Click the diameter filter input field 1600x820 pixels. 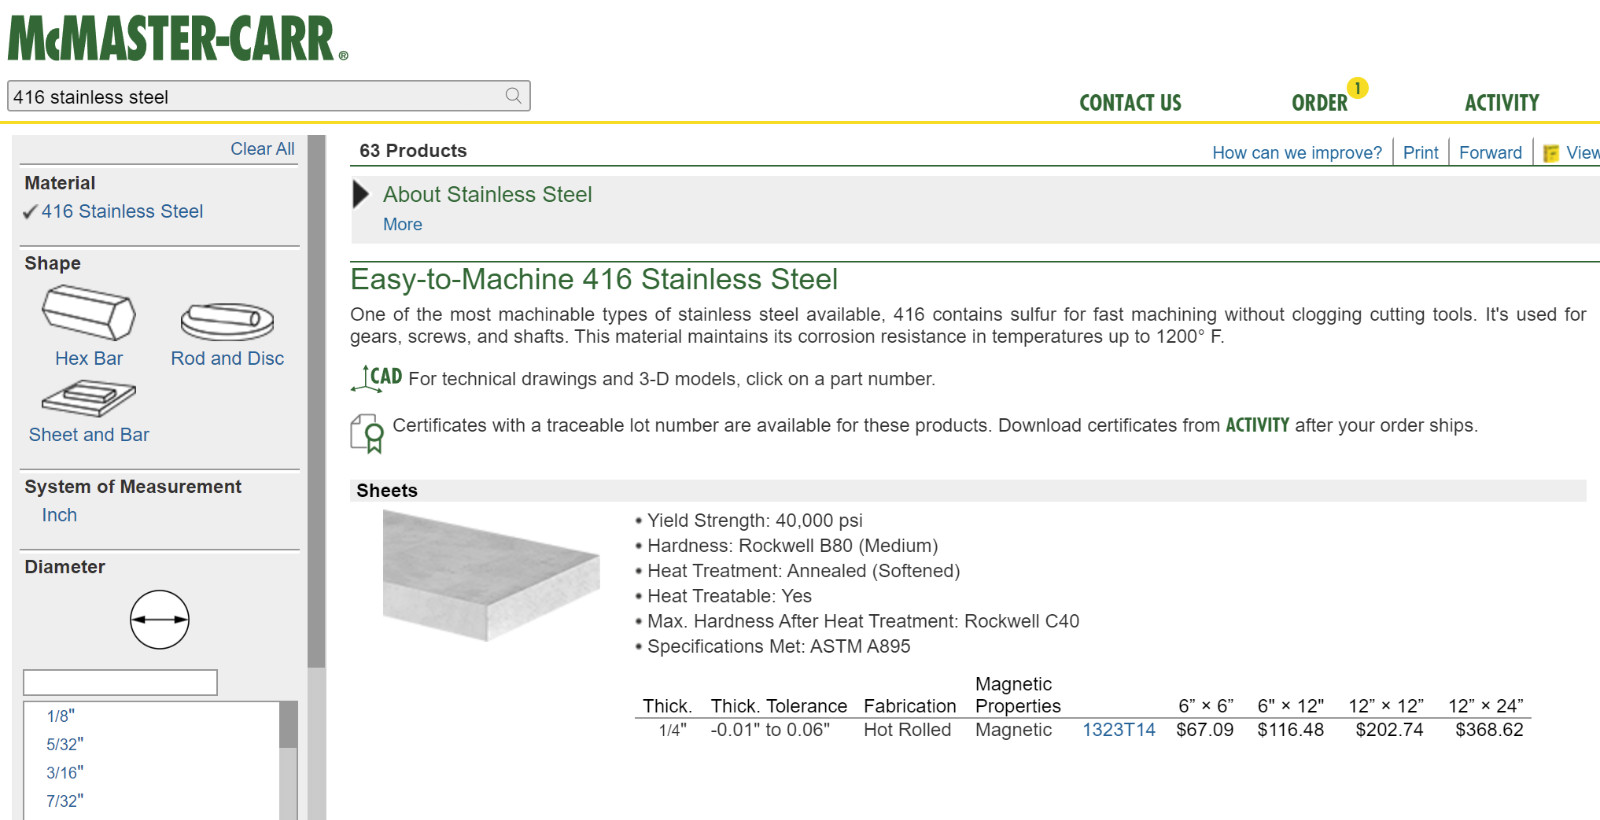click(120, 682)
